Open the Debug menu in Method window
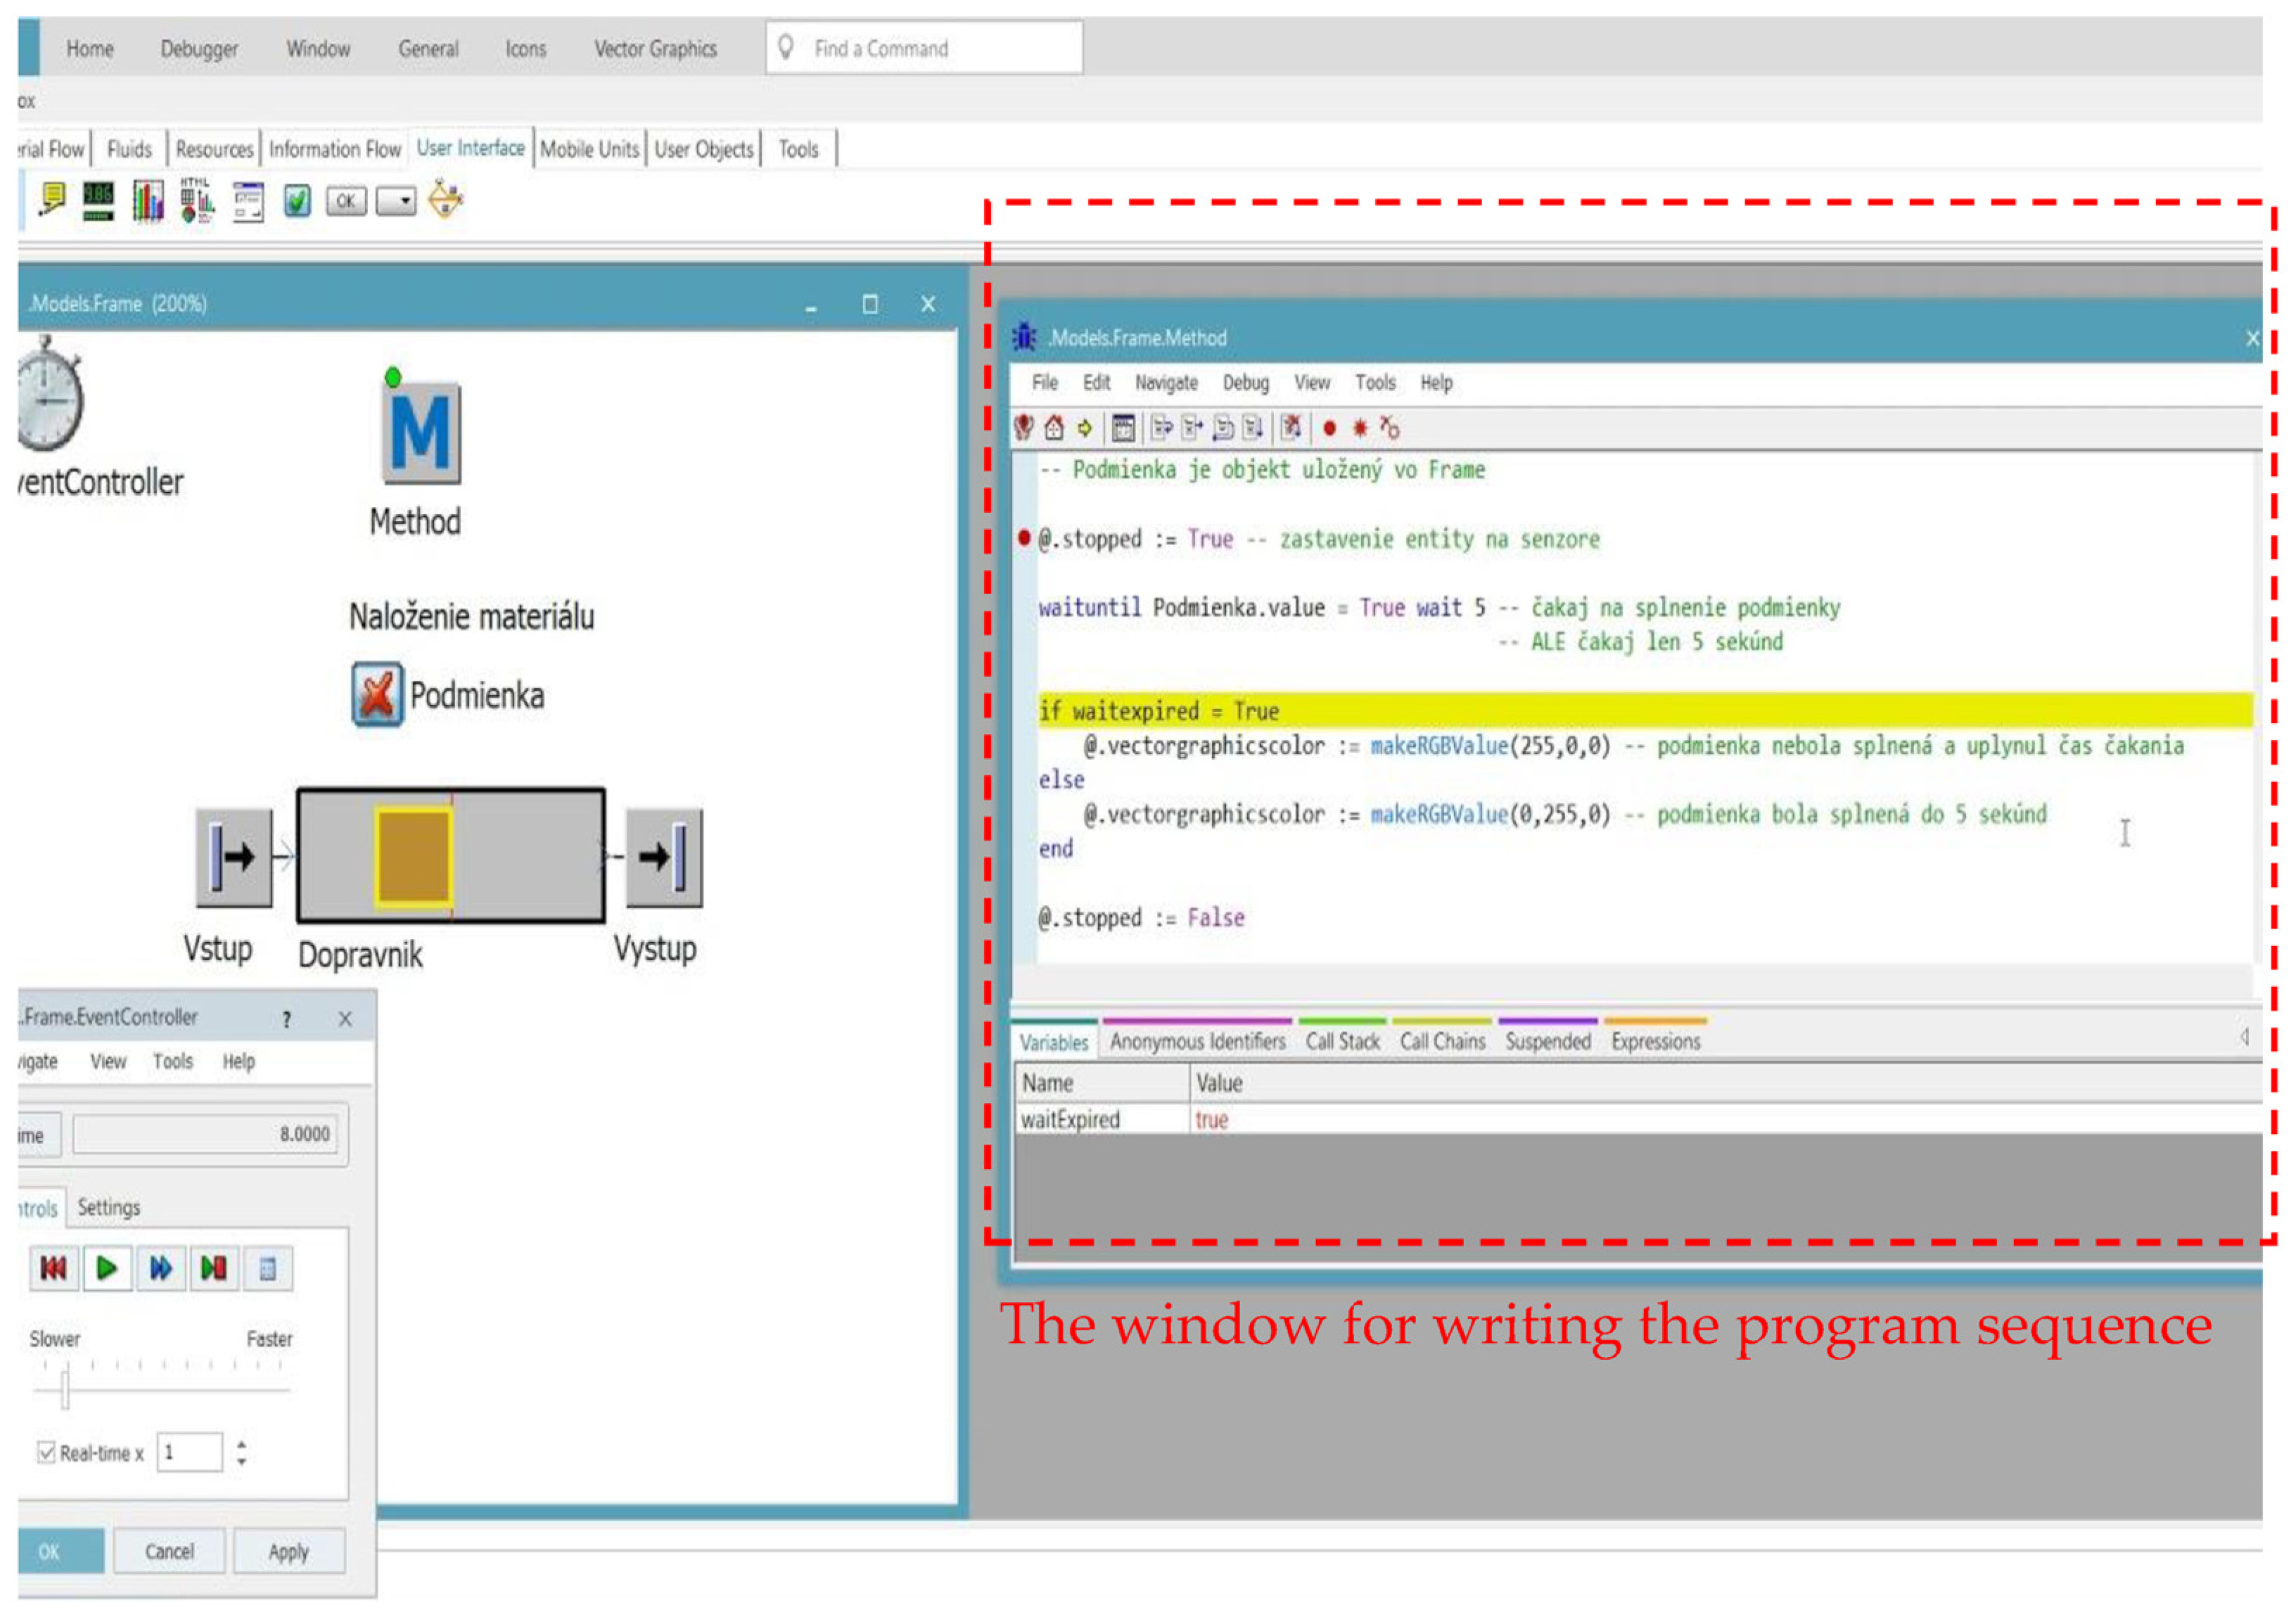 [1245, 383]
